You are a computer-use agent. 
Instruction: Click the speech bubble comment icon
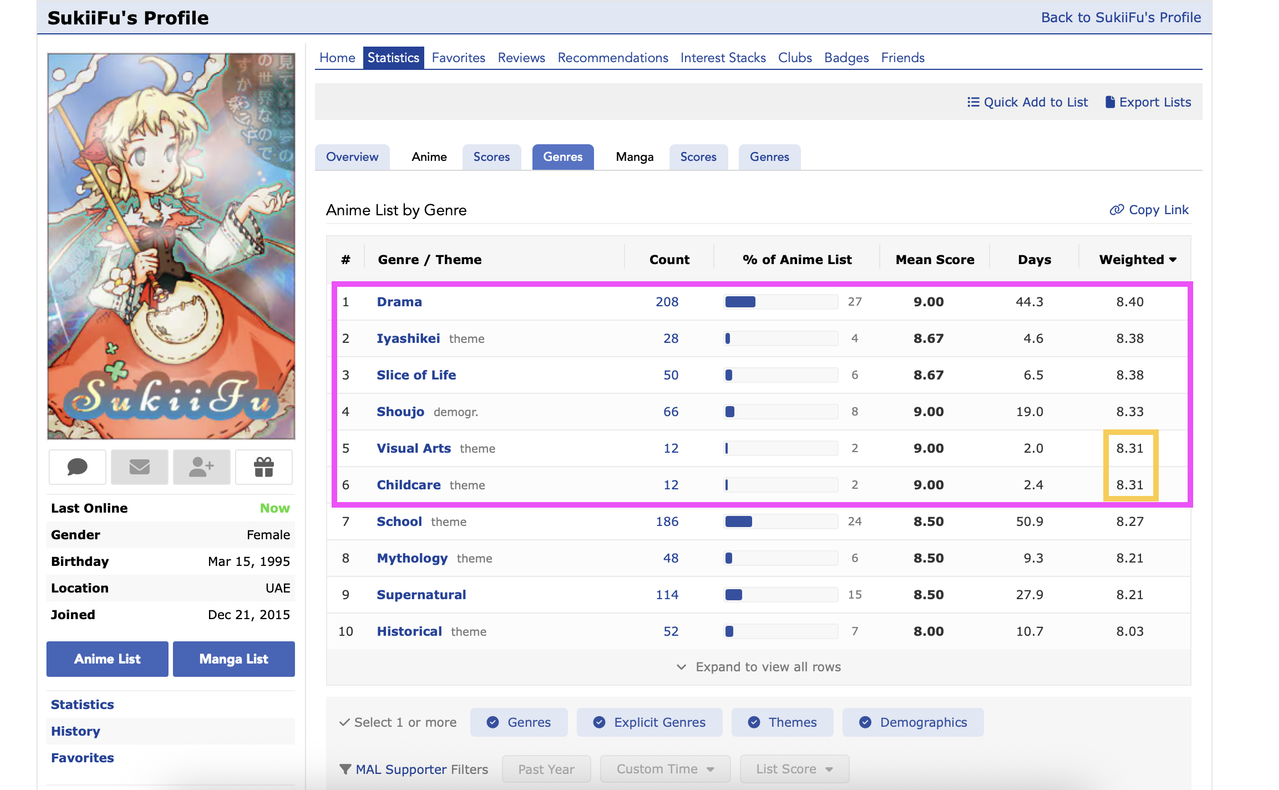(x=77, y=467)
